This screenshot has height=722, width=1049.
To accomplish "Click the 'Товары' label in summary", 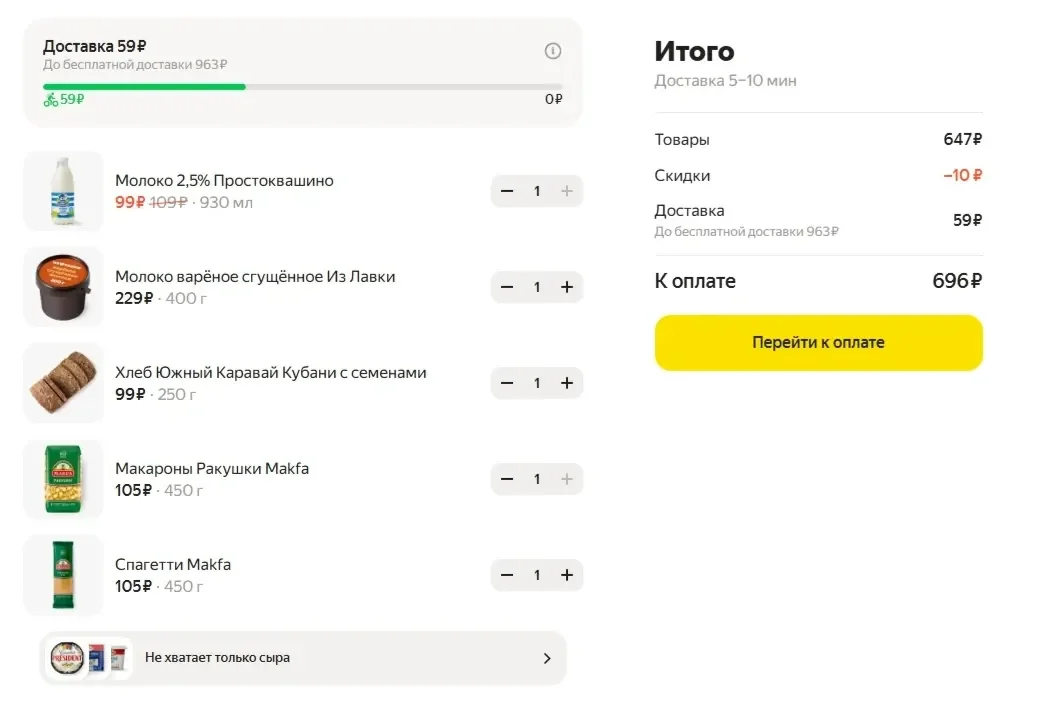I will (x=682, y=140).
